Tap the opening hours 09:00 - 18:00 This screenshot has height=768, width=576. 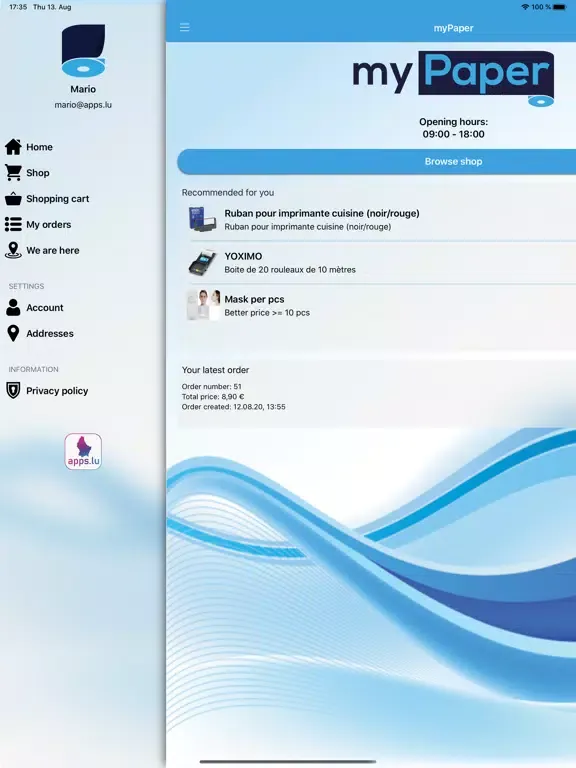pyautogui.click(x=454, y=134)
